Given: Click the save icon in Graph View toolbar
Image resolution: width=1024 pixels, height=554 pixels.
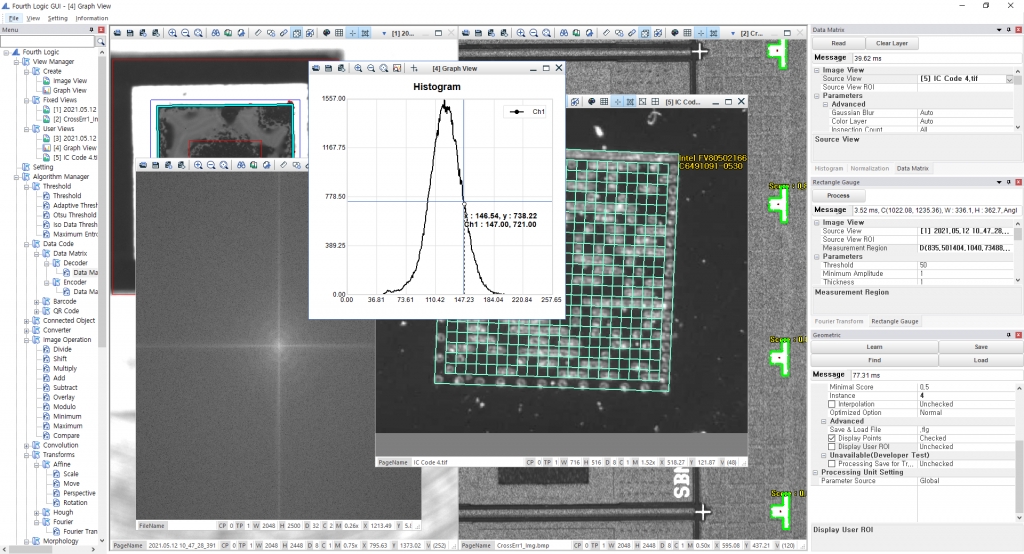Looking at the screenshot, I should 328,68.
